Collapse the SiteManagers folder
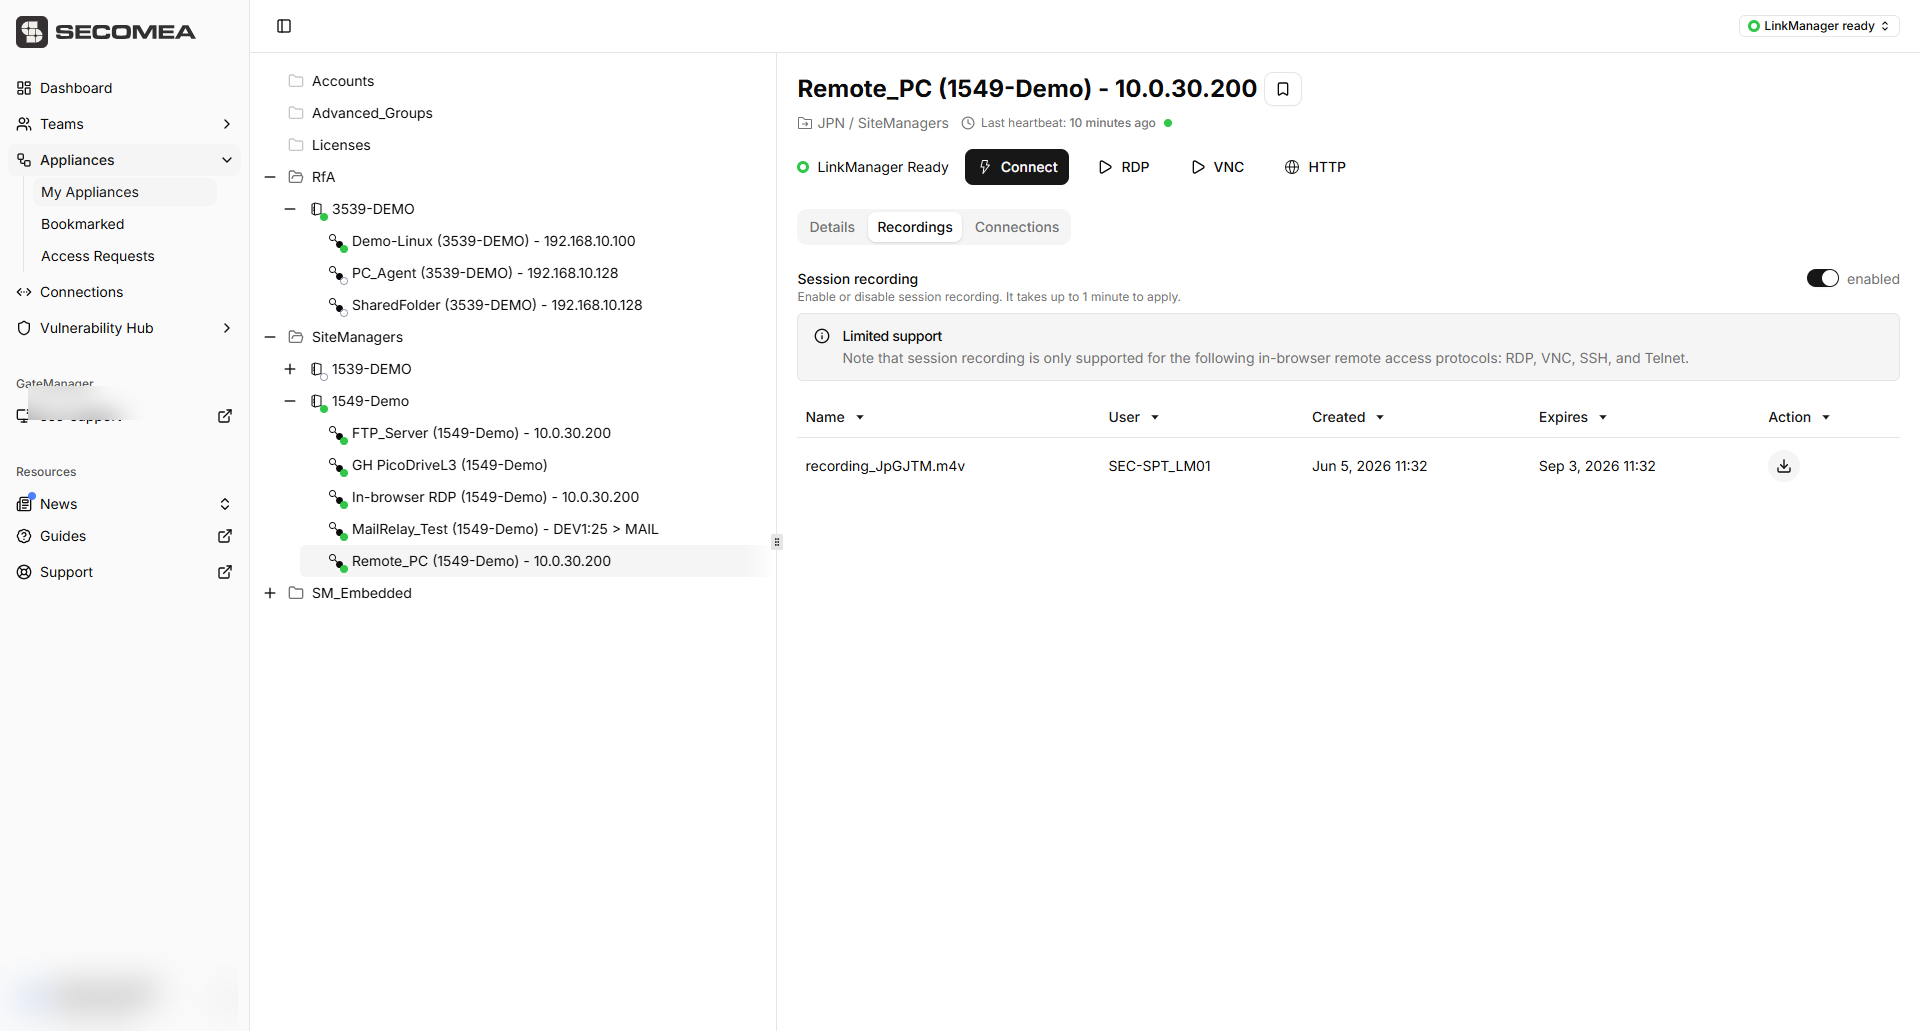Screen dimensions: 1920x1031 click(270, 337)
